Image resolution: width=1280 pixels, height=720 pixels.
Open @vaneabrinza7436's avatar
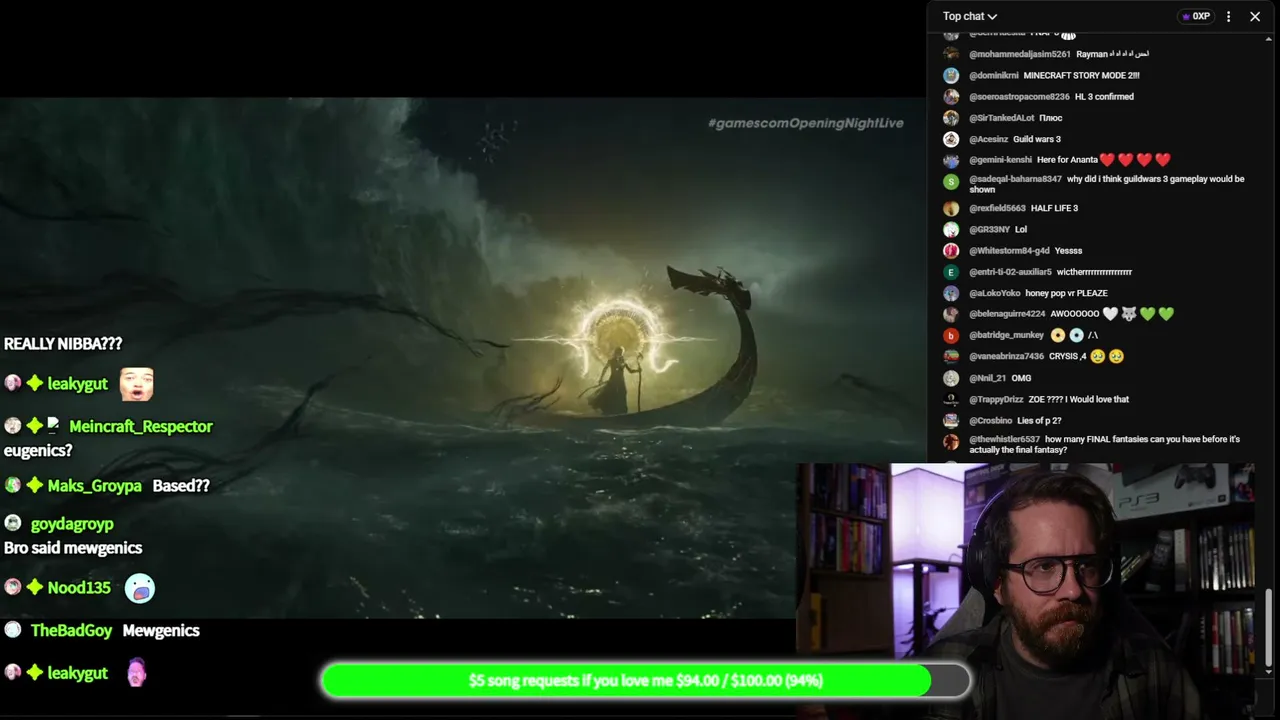coord(951,356)
